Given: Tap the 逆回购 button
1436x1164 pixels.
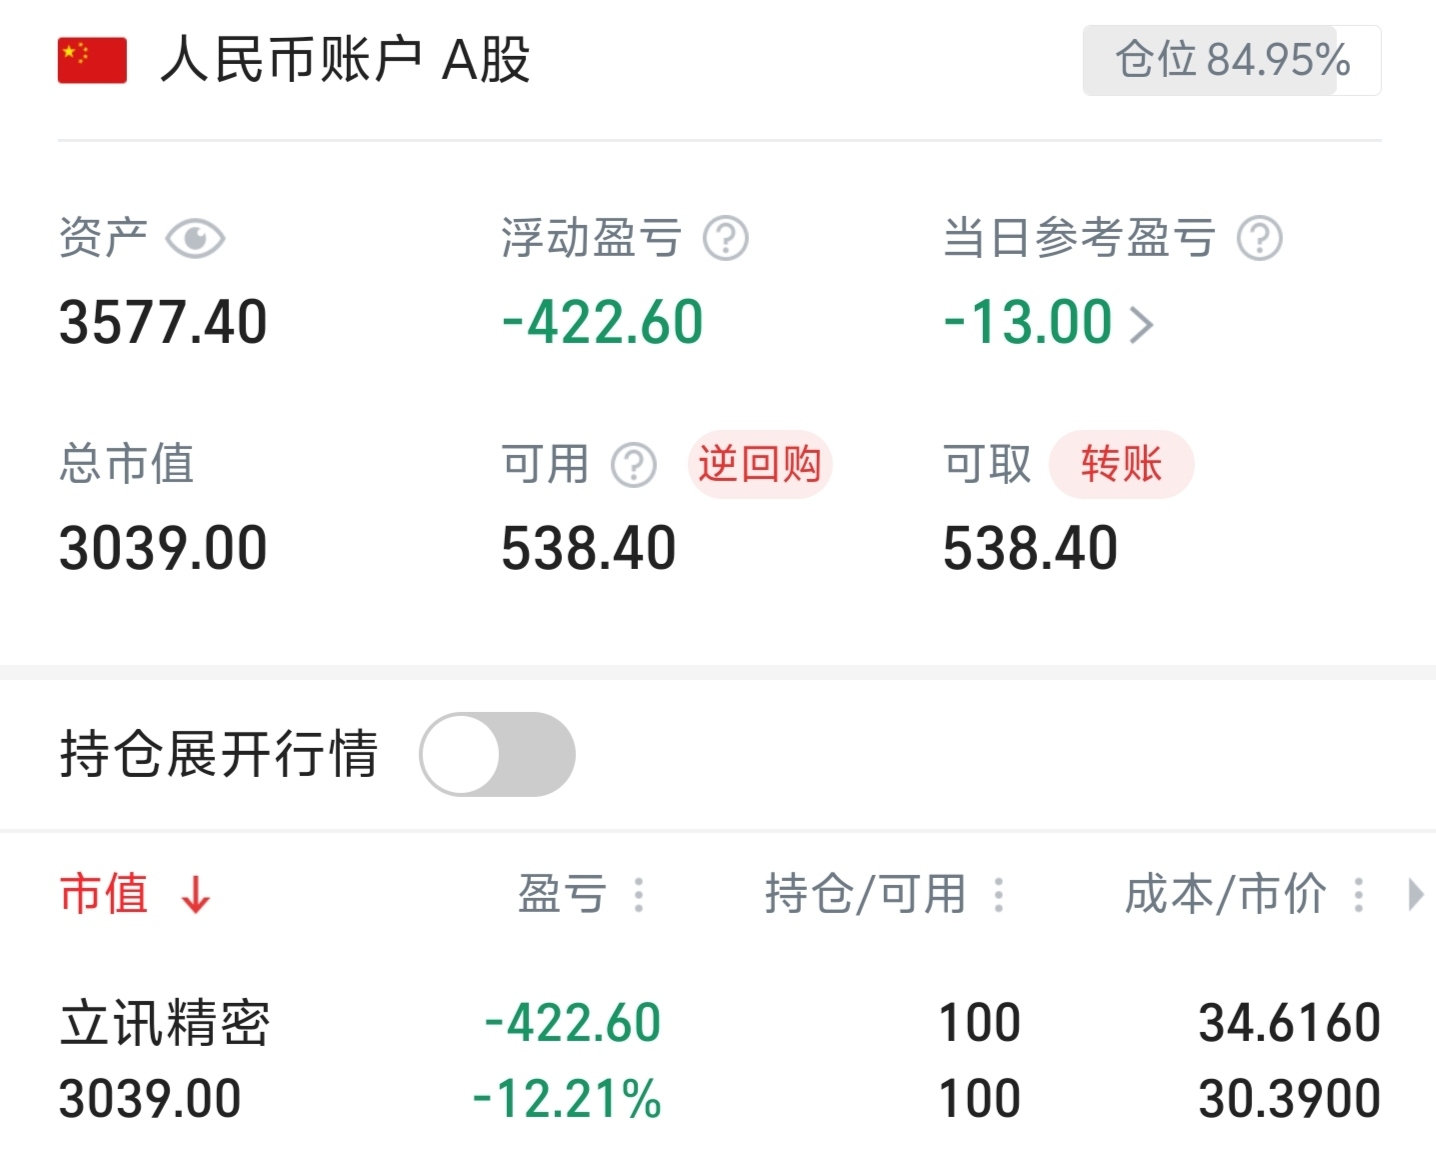Looking at the screenshot, I should [x=759, y=465].
